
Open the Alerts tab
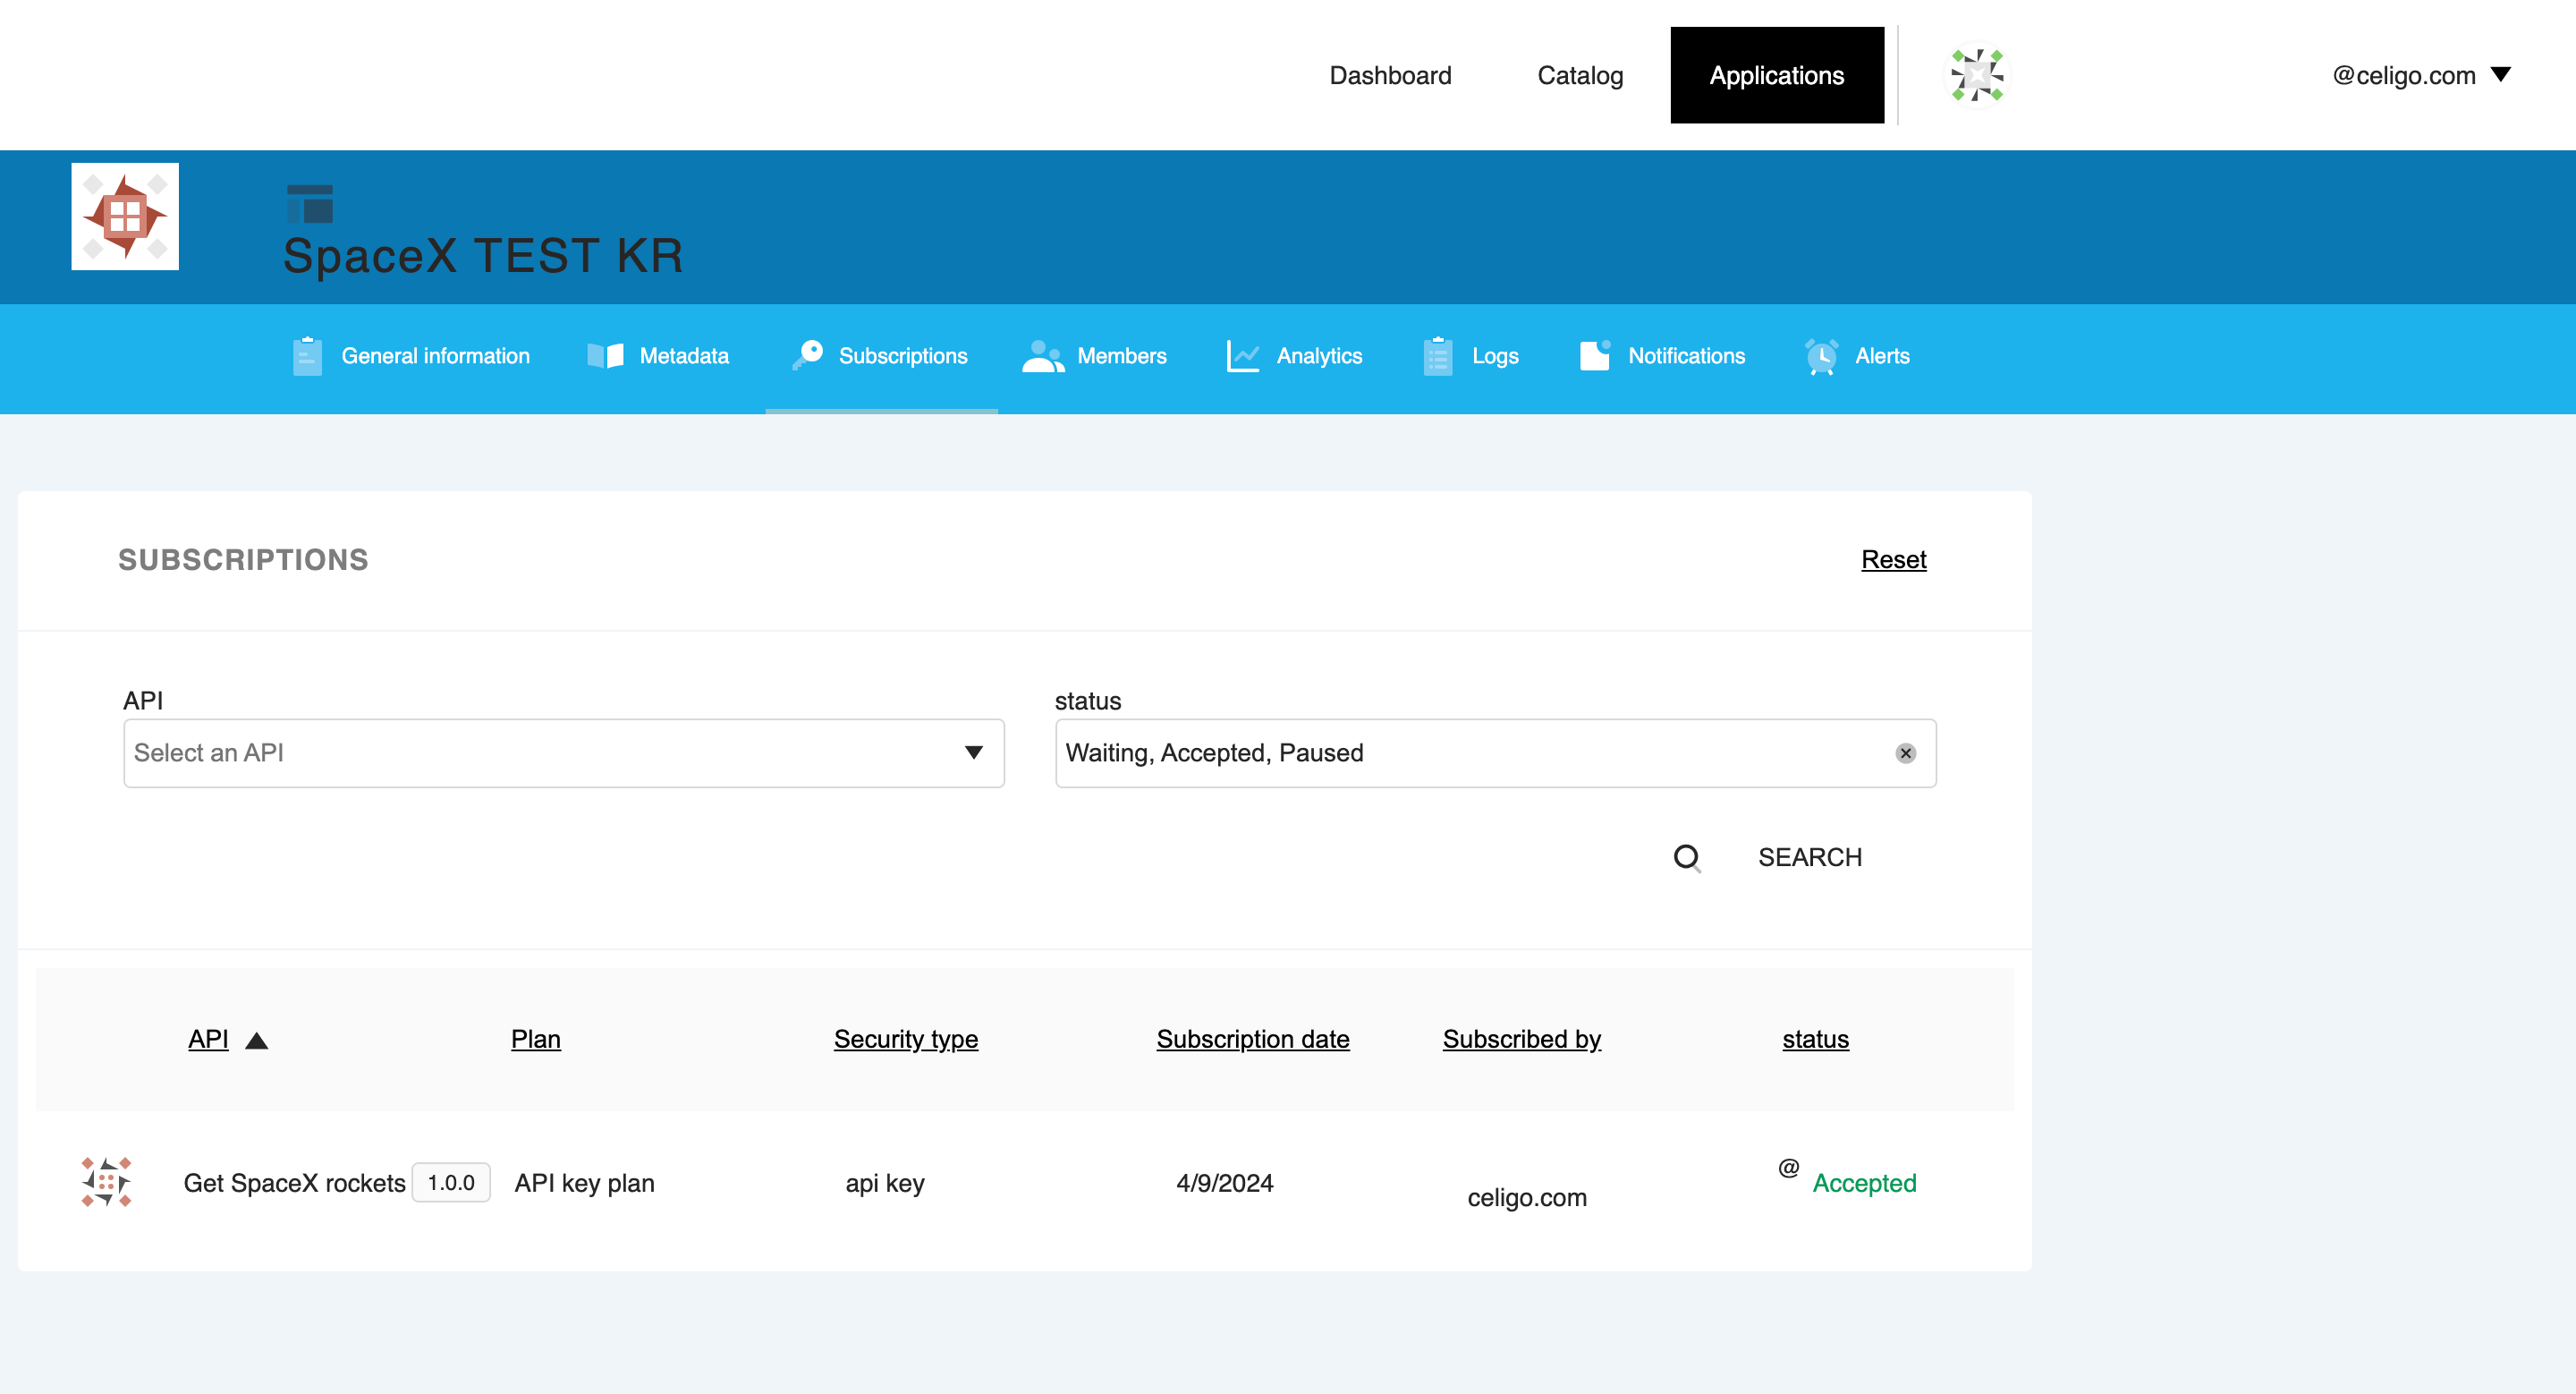[x=1857, y=357]
